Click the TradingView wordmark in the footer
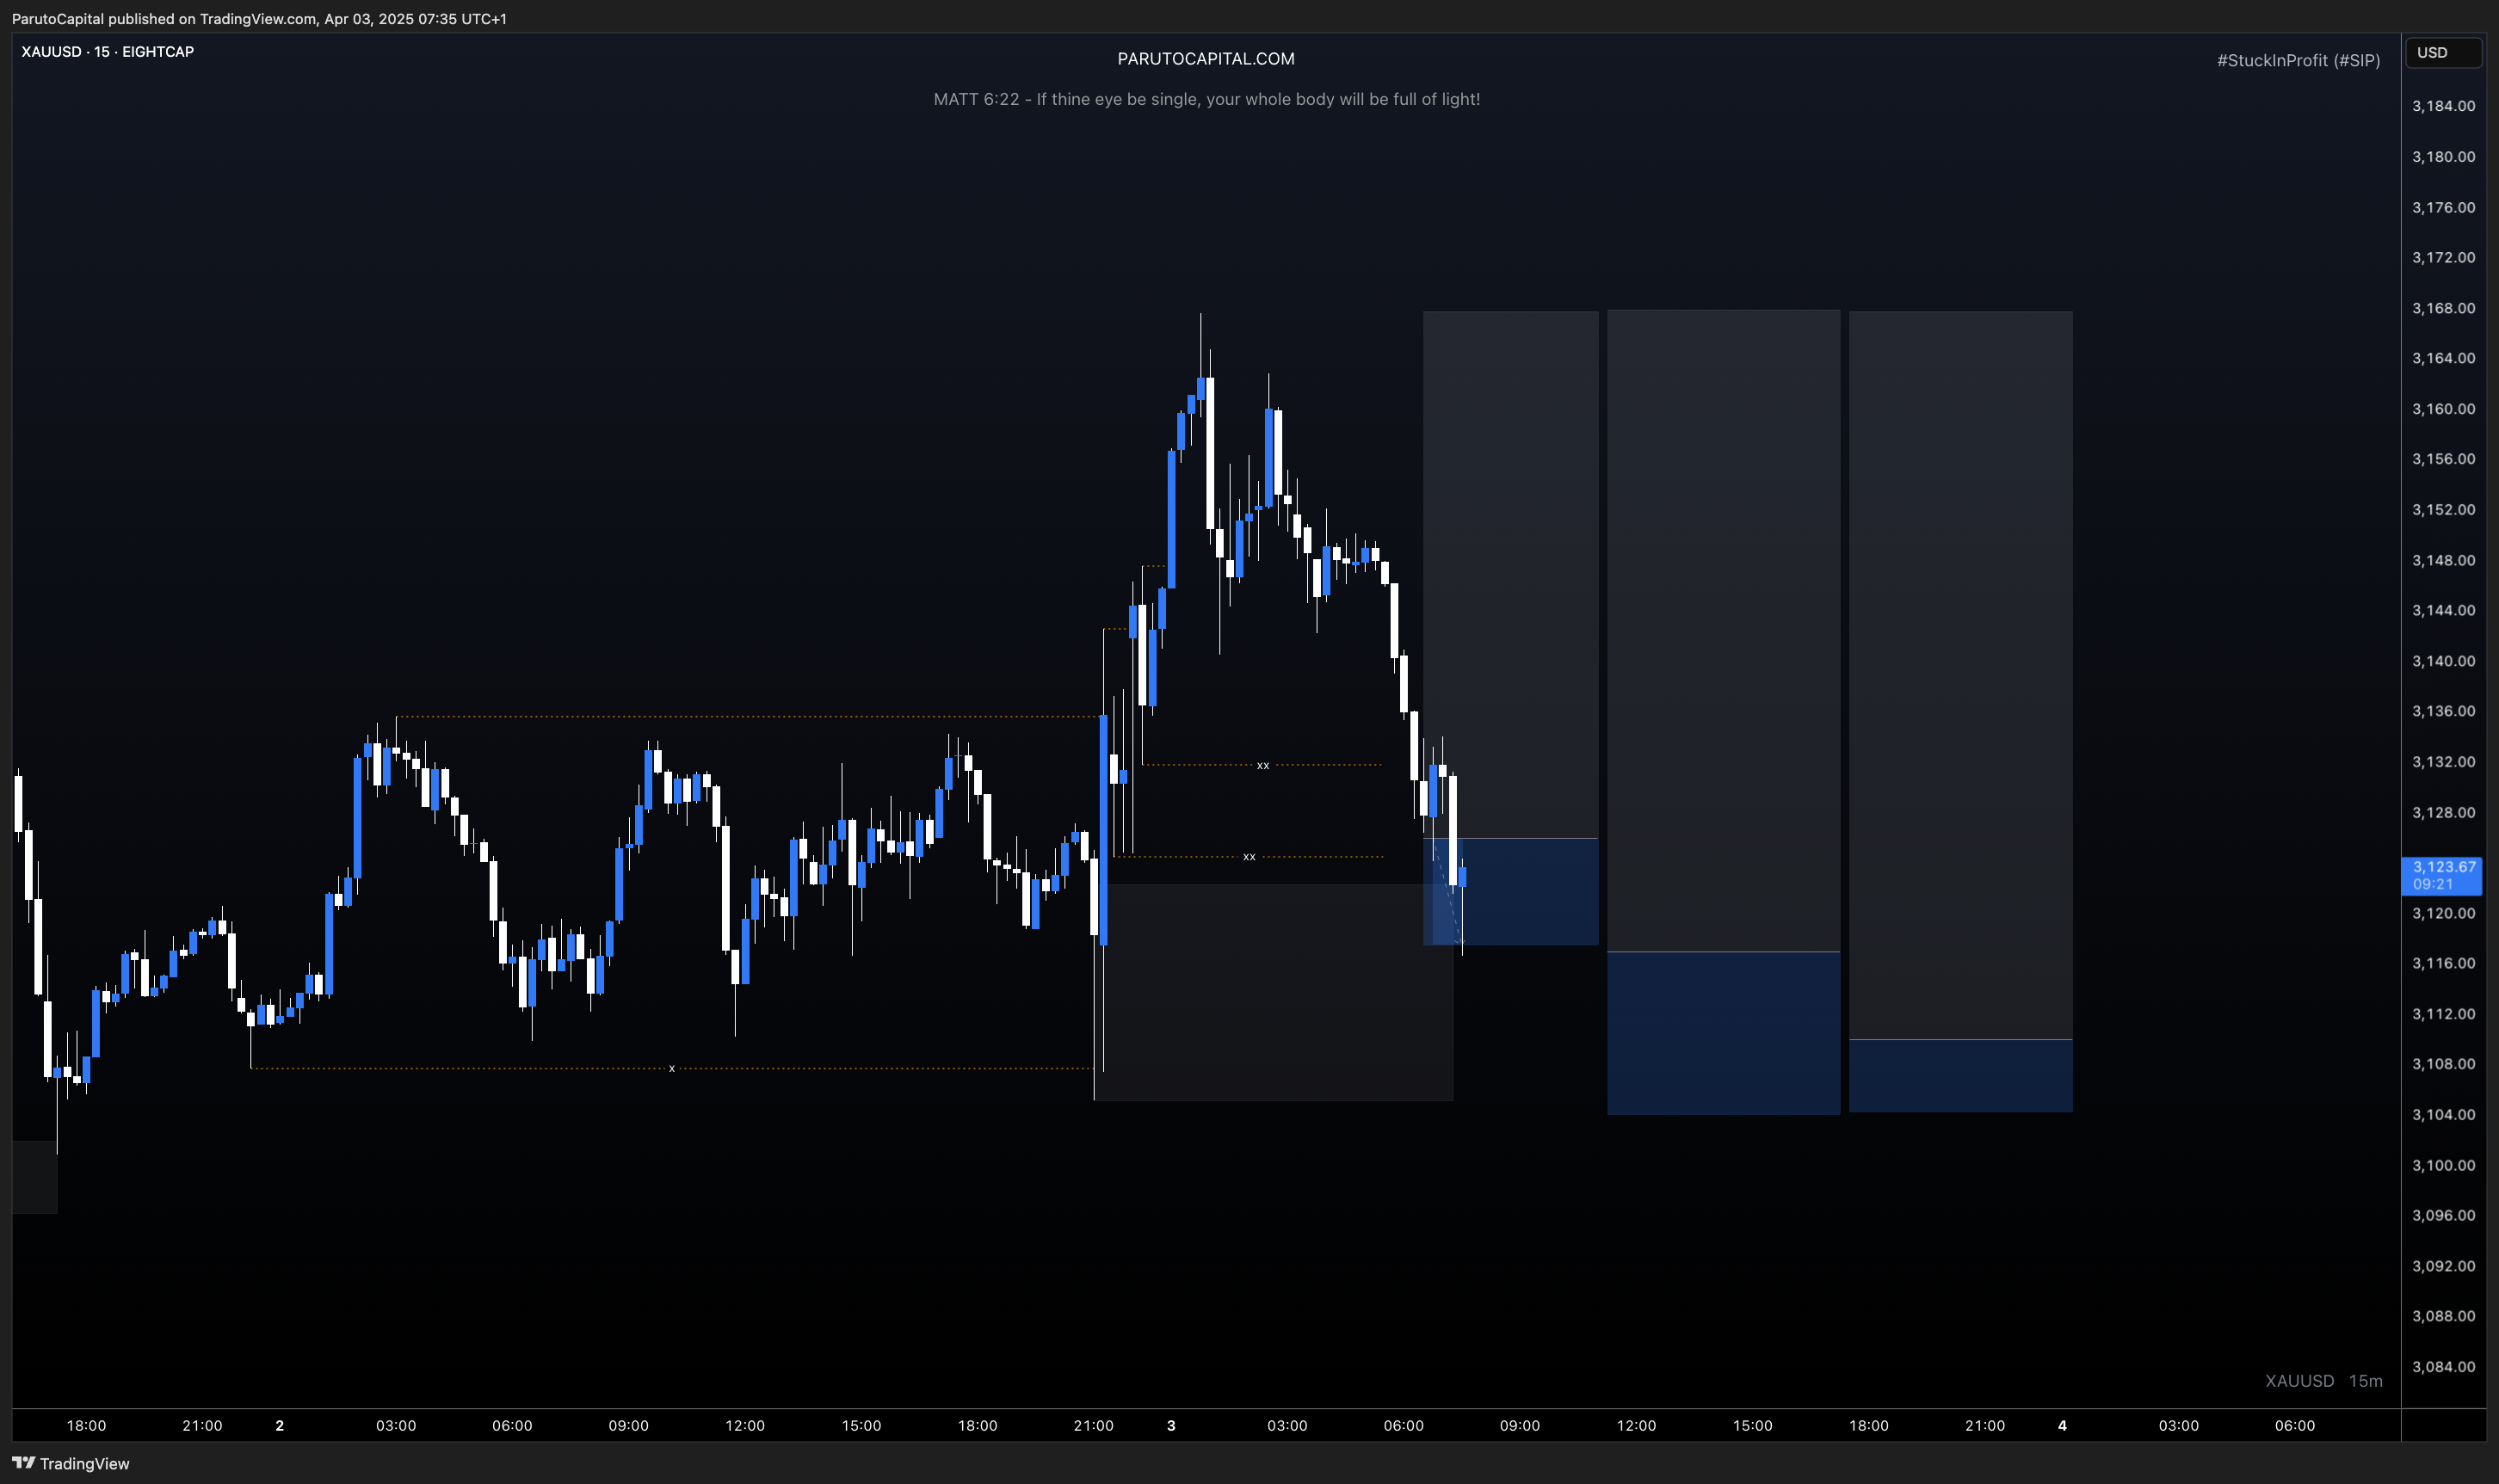Viewport: 2499px width, 1484px height. (x=85, y=1463)
